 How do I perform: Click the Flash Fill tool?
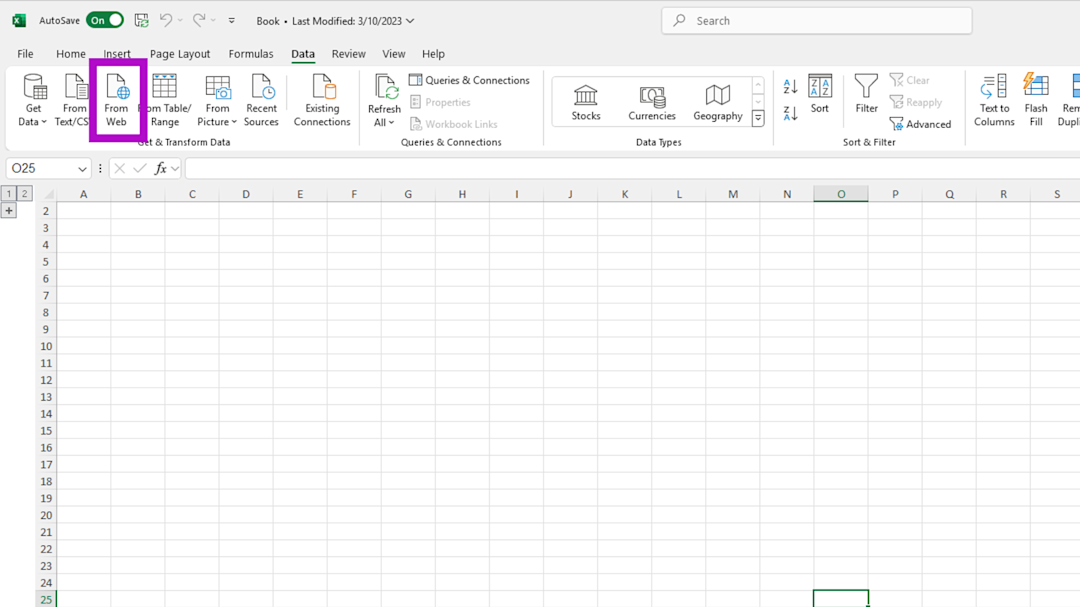tap(1035, 98)
